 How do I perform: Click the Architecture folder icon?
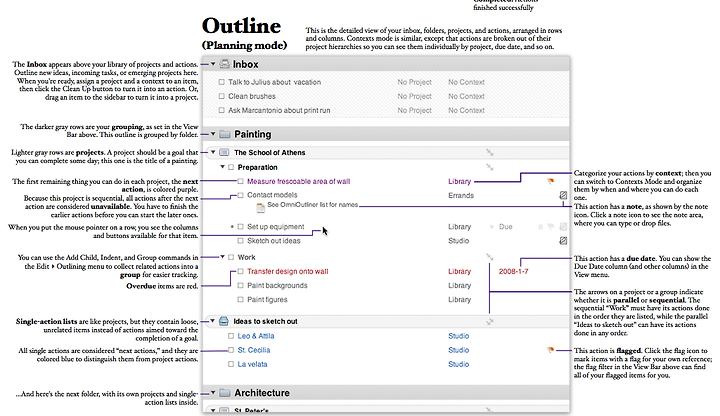tap(225, 393)
